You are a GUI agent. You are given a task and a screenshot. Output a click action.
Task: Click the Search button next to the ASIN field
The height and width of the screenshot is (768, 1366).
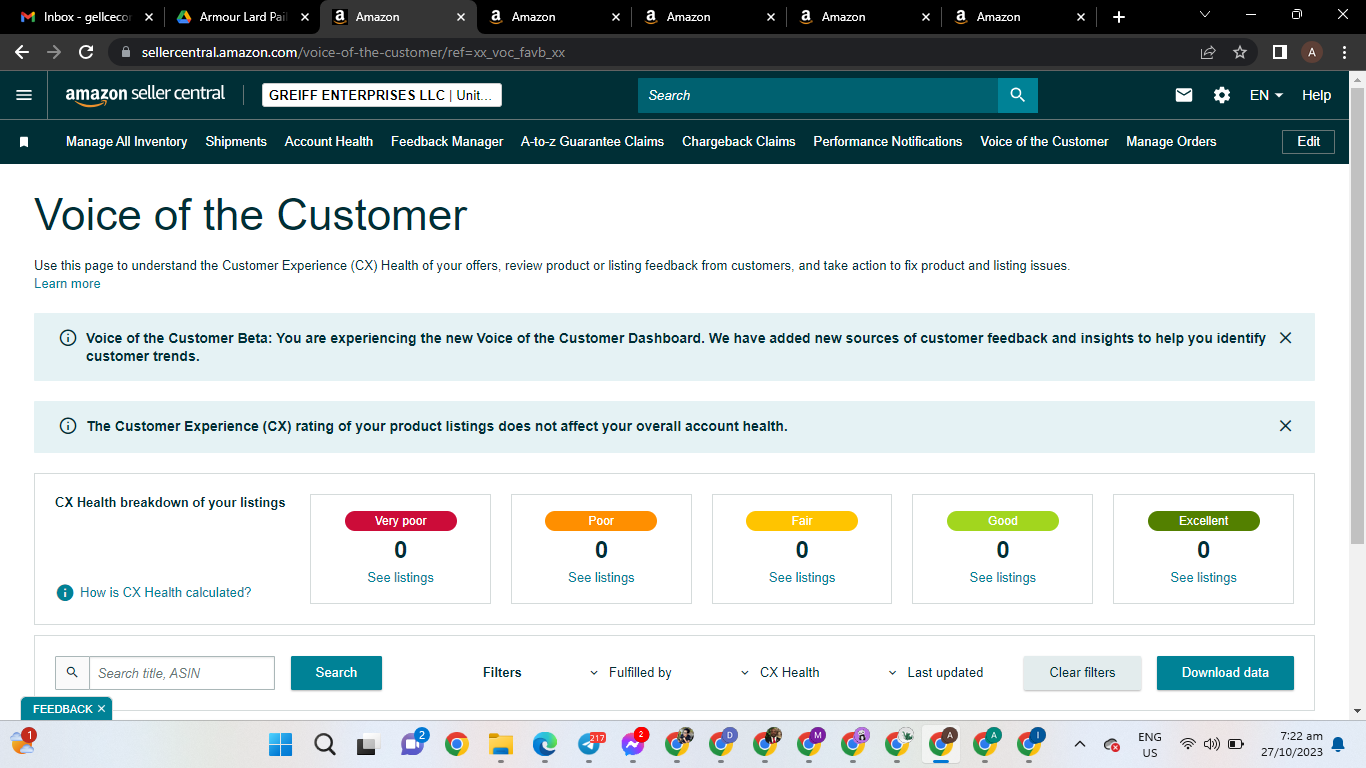coord(336,673)
